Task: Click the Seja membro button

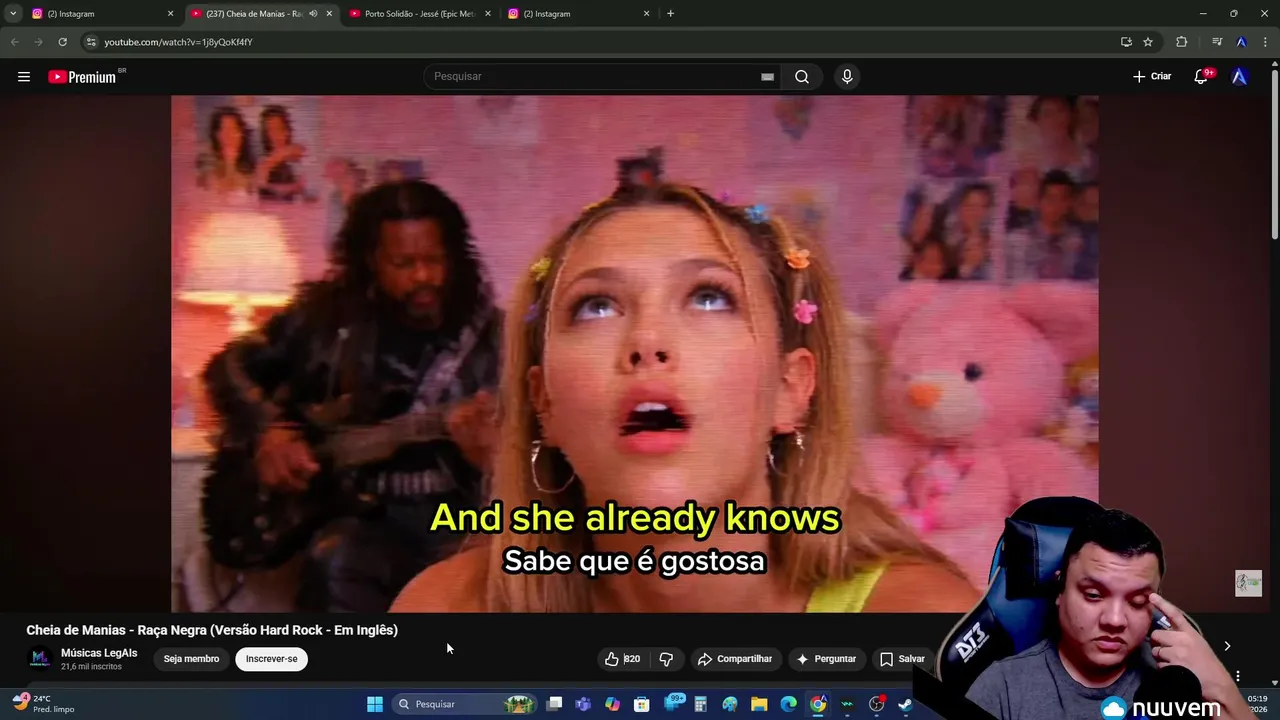Action: point(191,659)
